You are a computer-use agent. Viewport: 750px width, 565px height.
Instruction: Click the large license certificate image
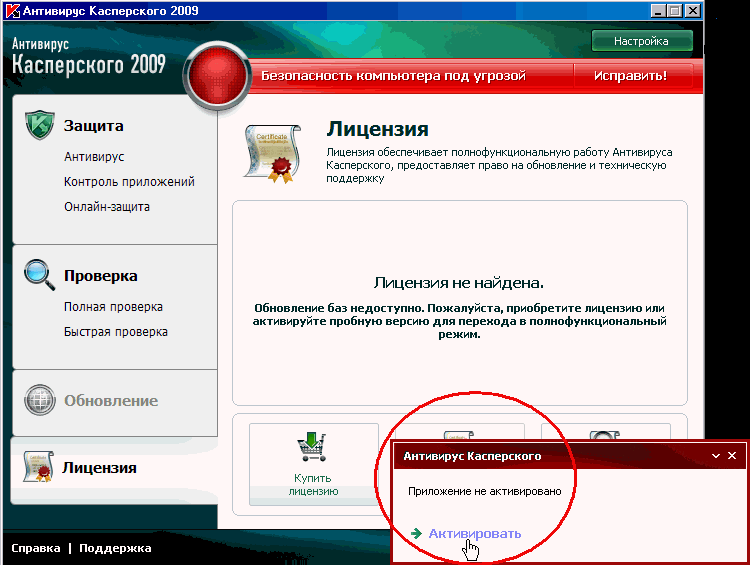(272, 154)
